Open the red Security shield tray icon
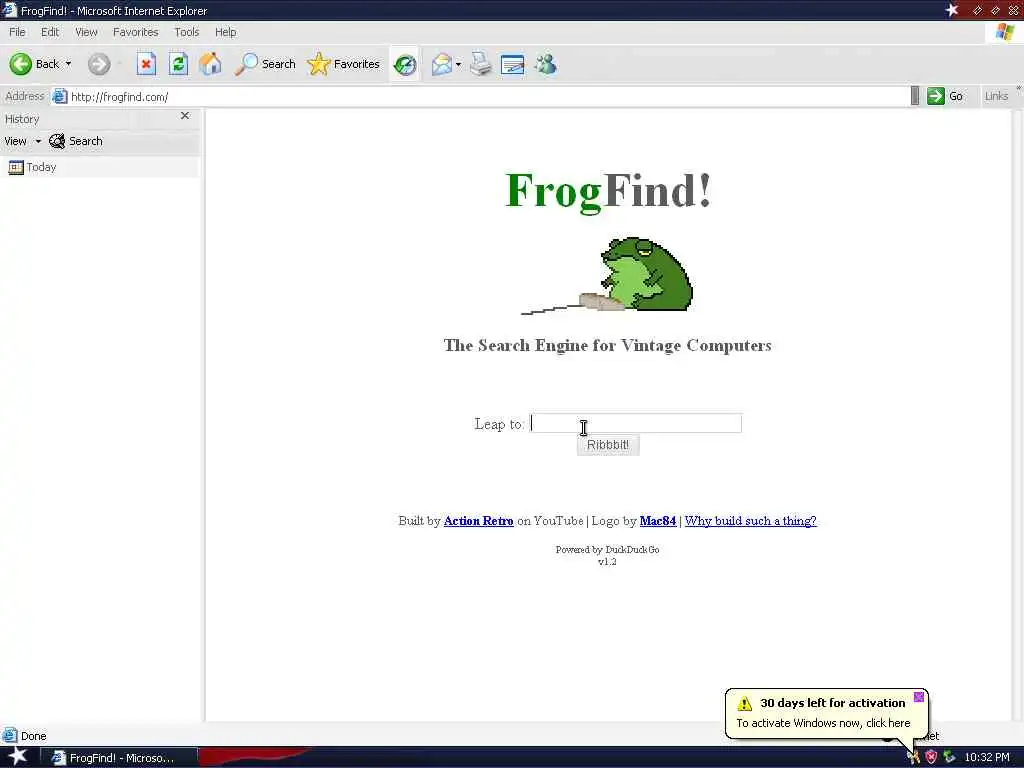1024x768 pixels. click(x=931, y=758)
